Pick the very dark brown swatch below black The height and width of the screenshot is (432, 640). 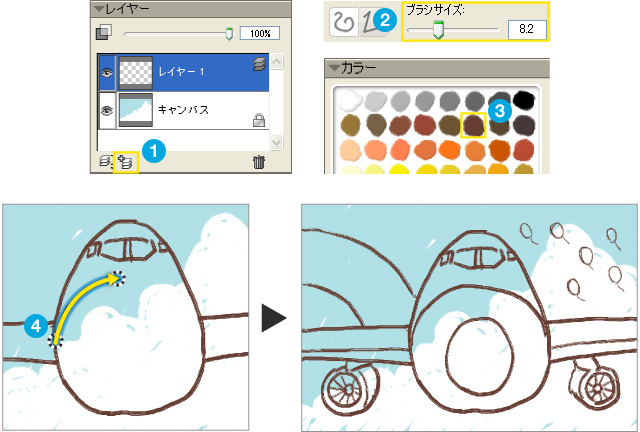tap(524, 125)
